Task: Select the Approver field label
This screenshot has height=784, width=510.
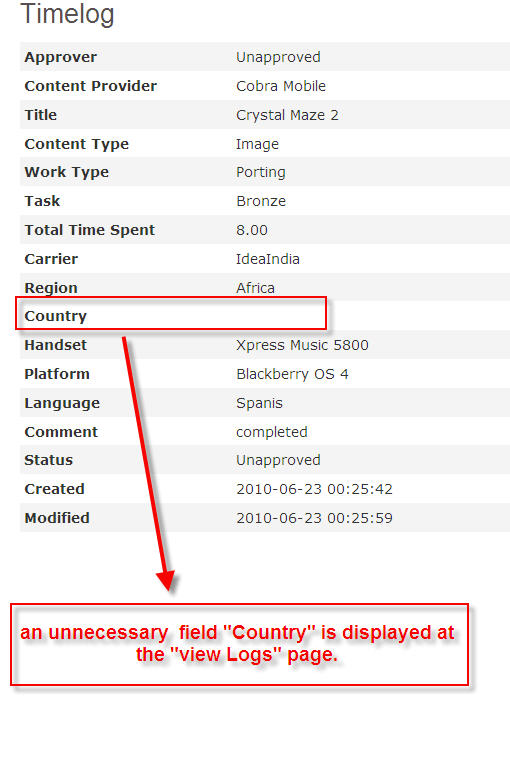Action: click(x=60, y=58)
